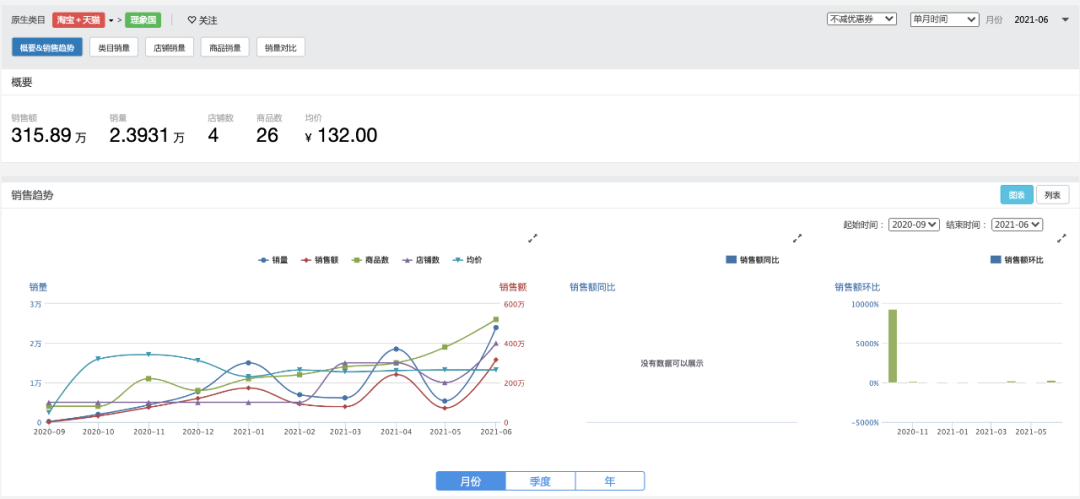Toggle the 销售额环比 legend entry

click(1017, 260)
